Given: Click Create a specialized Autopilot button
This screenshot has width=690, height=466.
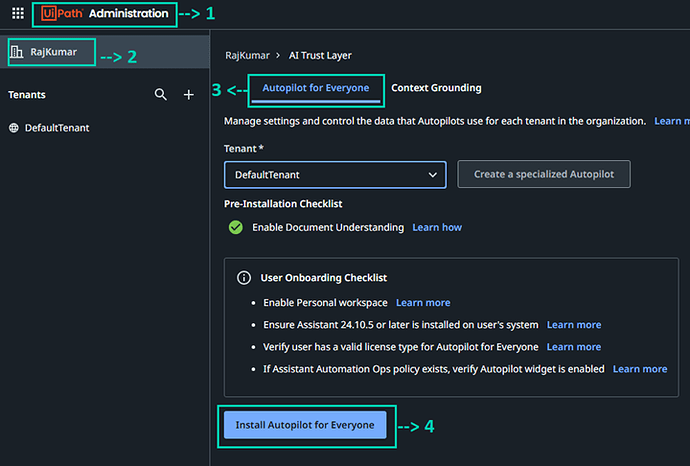Looking at the screenshot, I should (544, 174).
